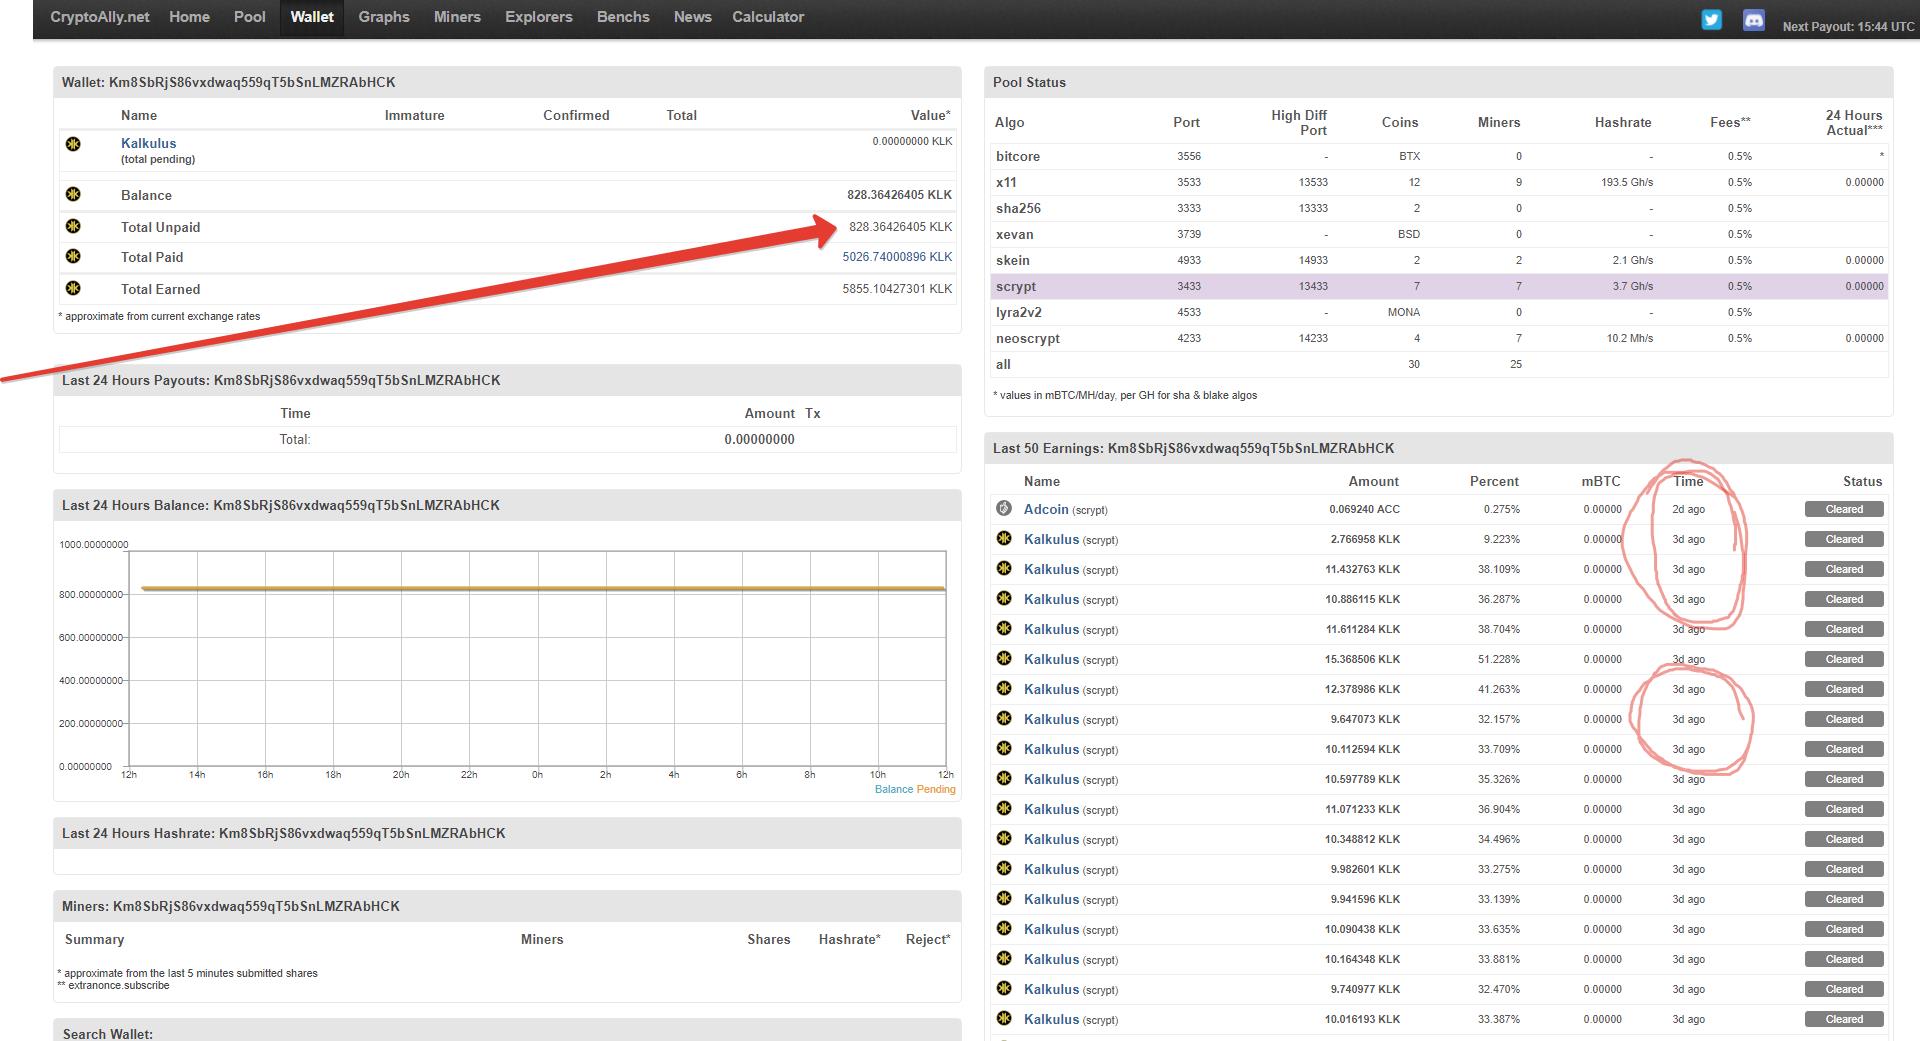
Task: Open the Graphs page
Action: pyautogui.click(x=384, y=17)
